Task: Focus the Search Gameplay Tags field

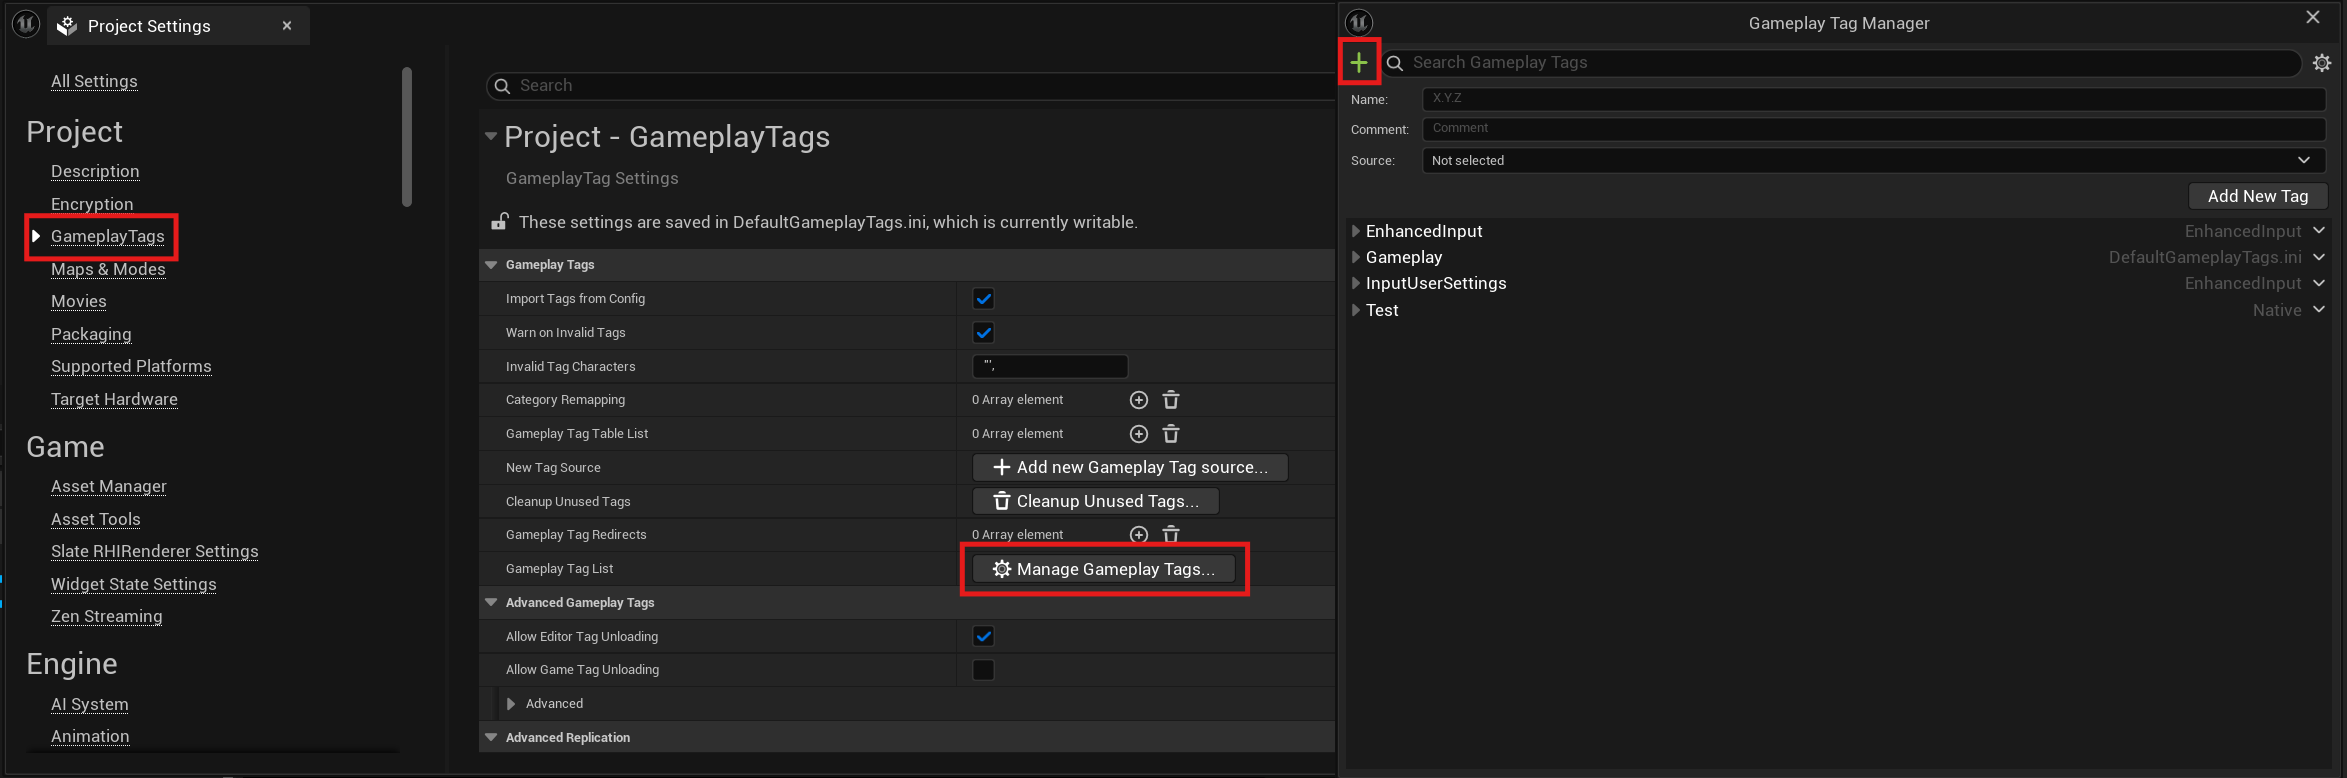Action: (x=1842, y=63)
